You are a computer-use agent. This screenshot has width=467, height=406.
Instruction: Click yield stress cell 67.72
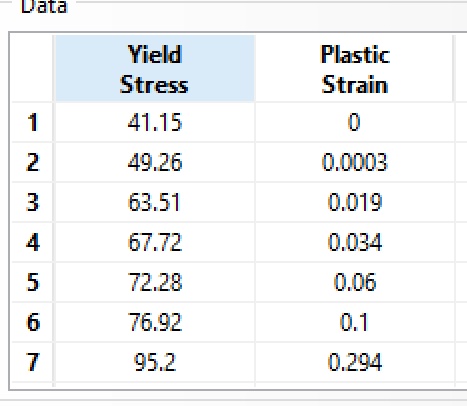pos(155,242)
